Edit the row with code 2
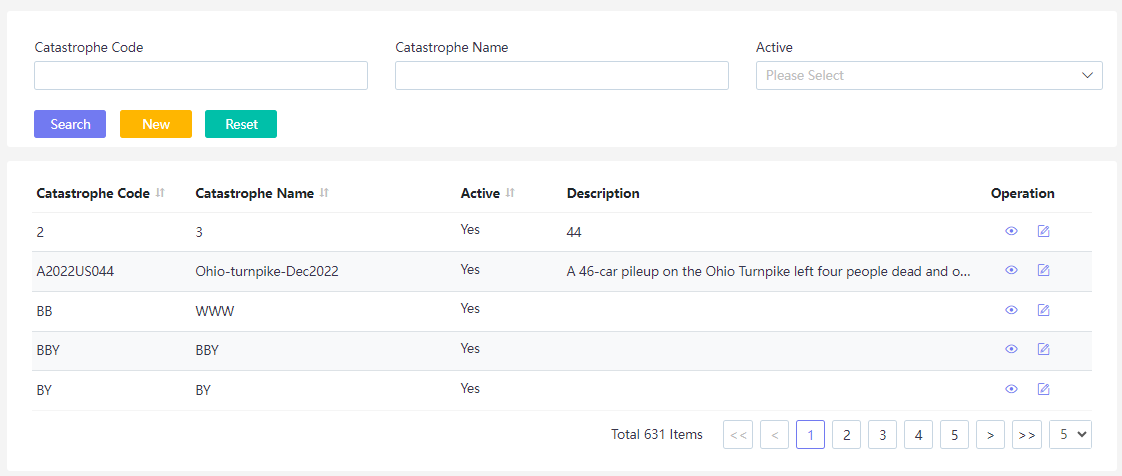 1043,231
